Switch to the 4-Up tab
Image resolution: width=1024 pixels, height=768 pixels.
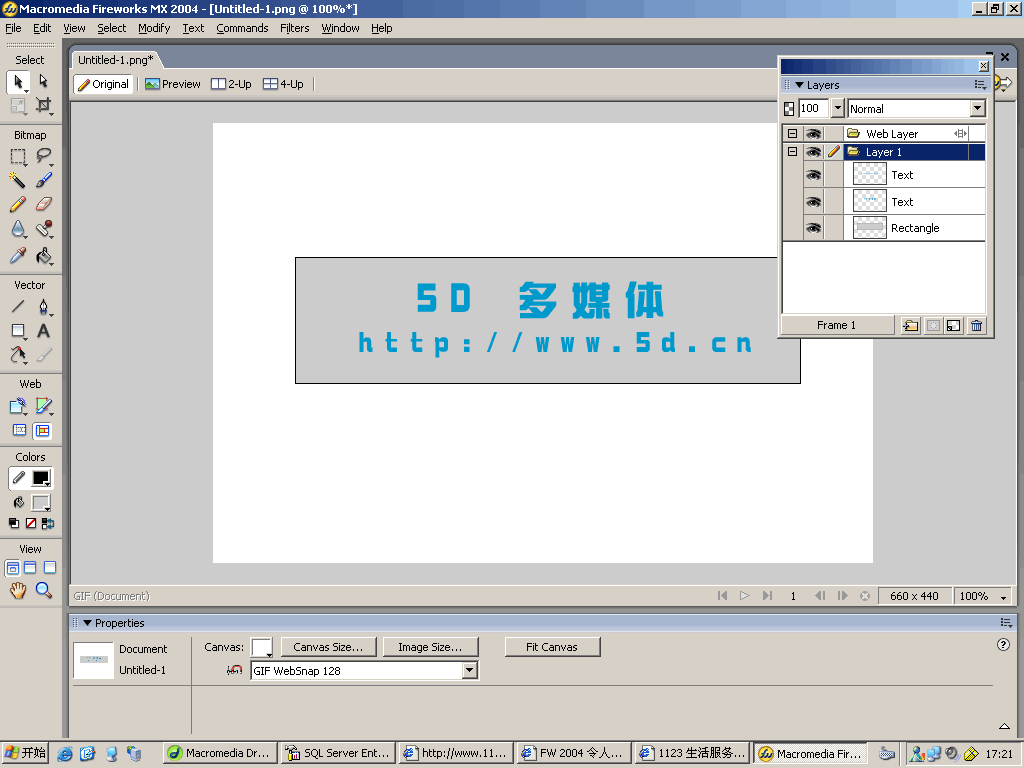click(x=283, y=84)
